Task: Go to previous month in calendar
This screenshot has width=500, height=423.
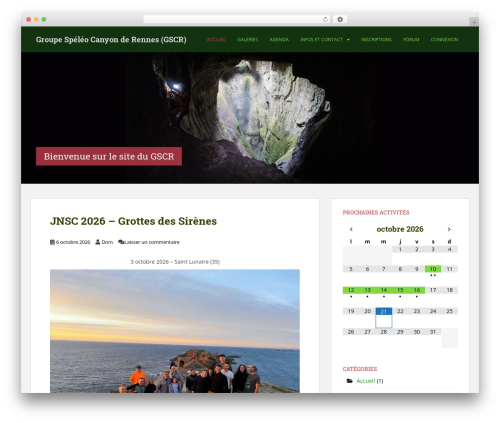Action: tap(351, 229)
